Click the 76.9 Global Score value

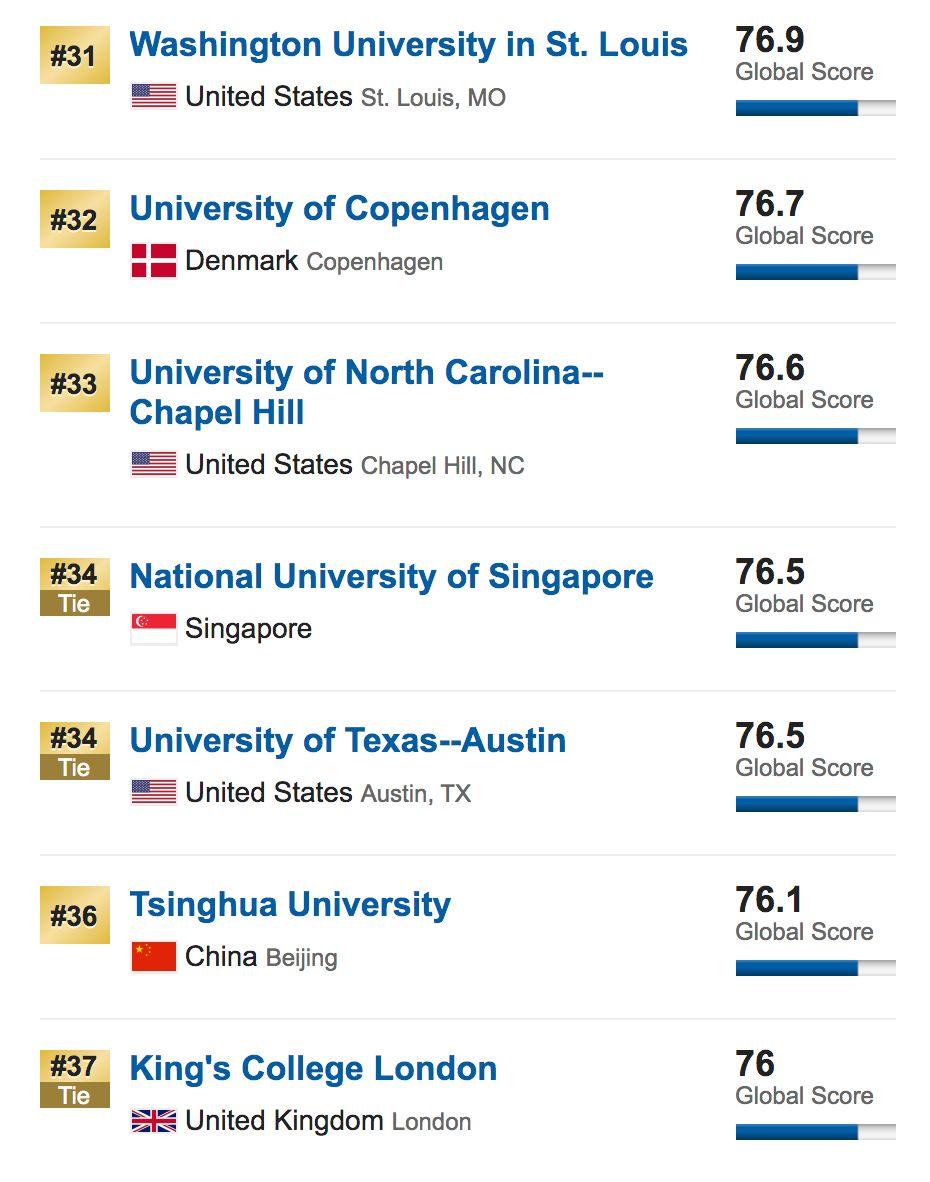770,40
